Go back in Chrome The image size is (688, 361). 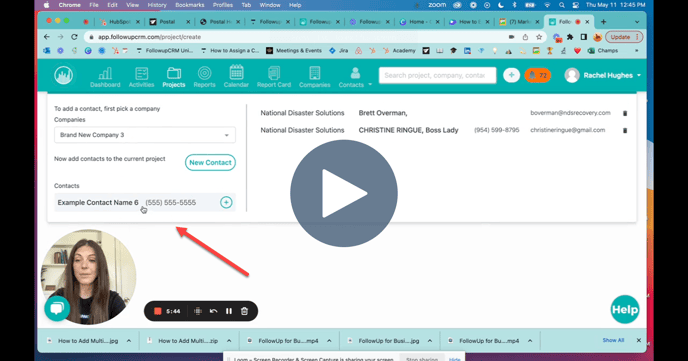[47, 37]
